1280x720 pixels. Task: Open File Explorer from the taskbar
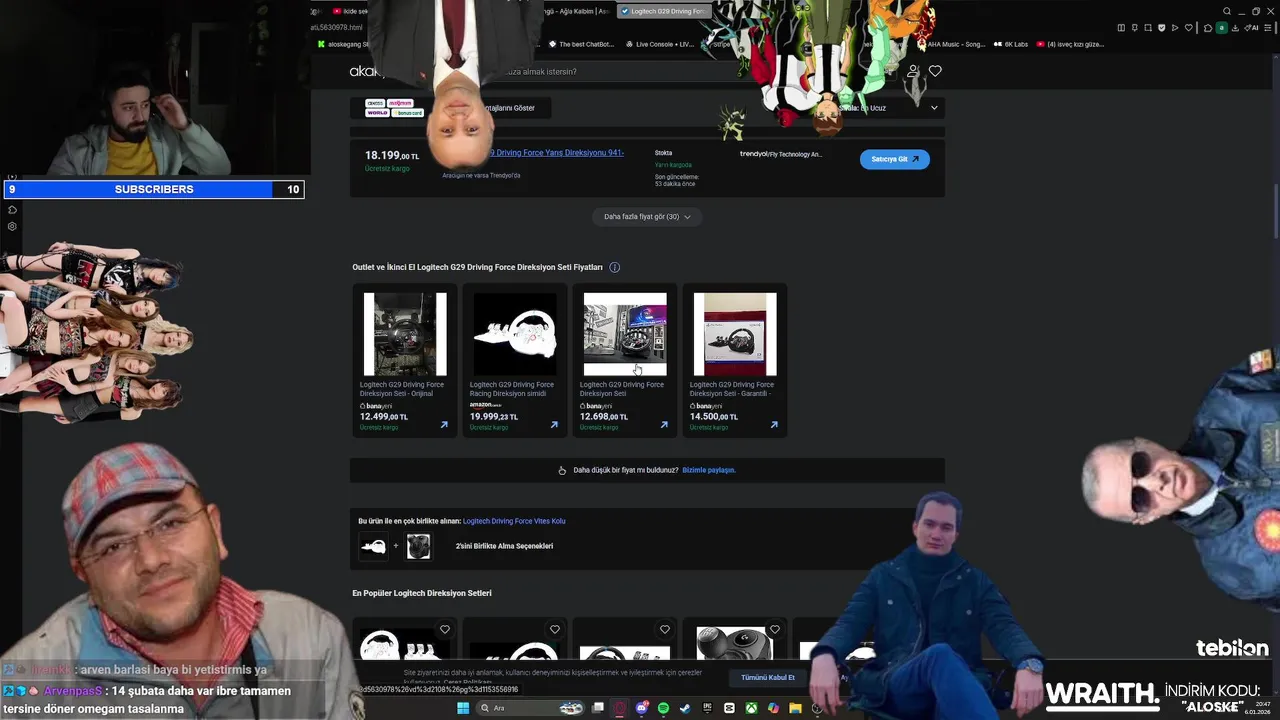795,708
